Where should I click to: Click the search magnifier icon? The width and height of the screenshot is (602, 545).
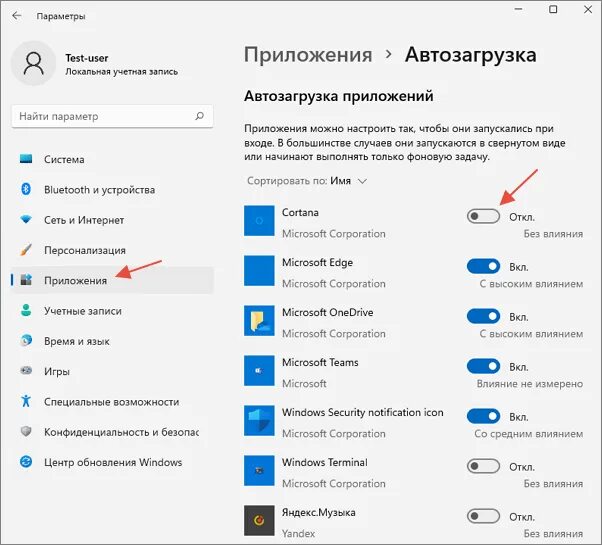tap(199, 116)
